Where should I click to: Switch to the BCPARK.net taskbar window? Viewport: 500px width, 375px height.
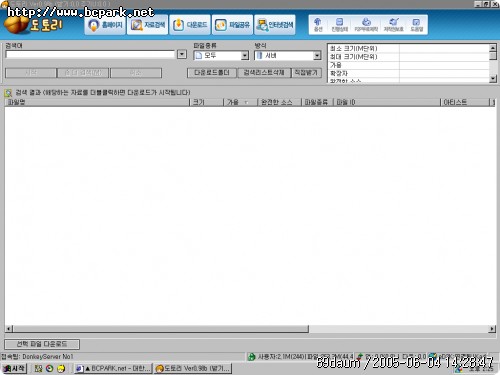click(113, 369)
